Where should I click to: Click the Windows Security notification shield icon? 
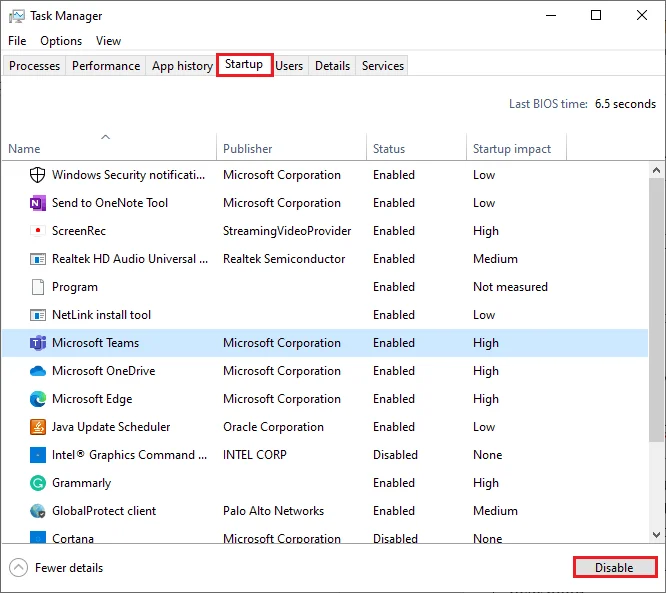pos(37,175)
